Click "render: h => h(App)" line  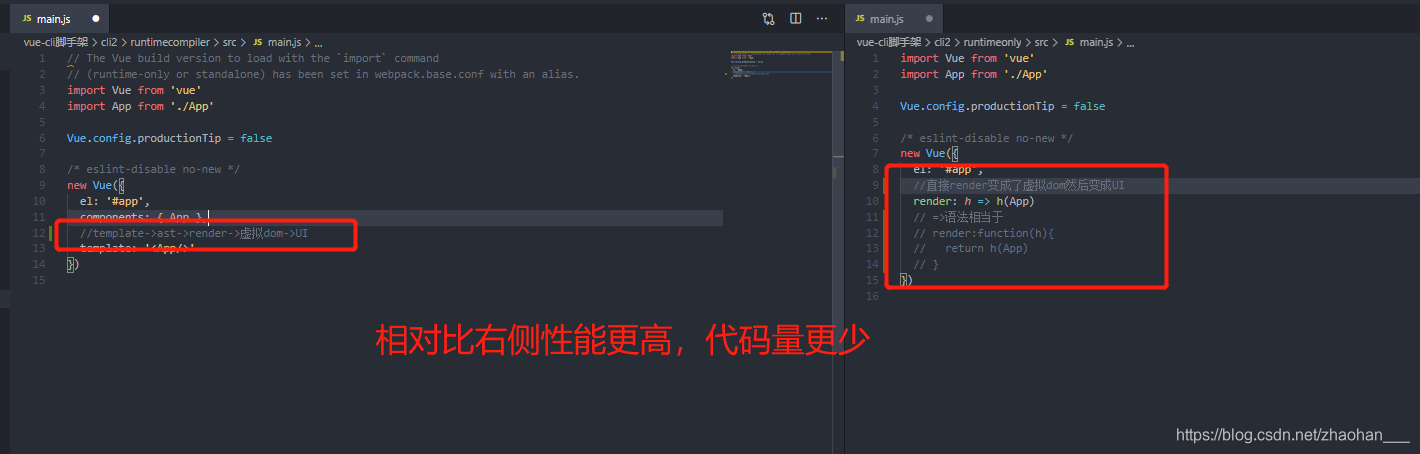(973, 201)
